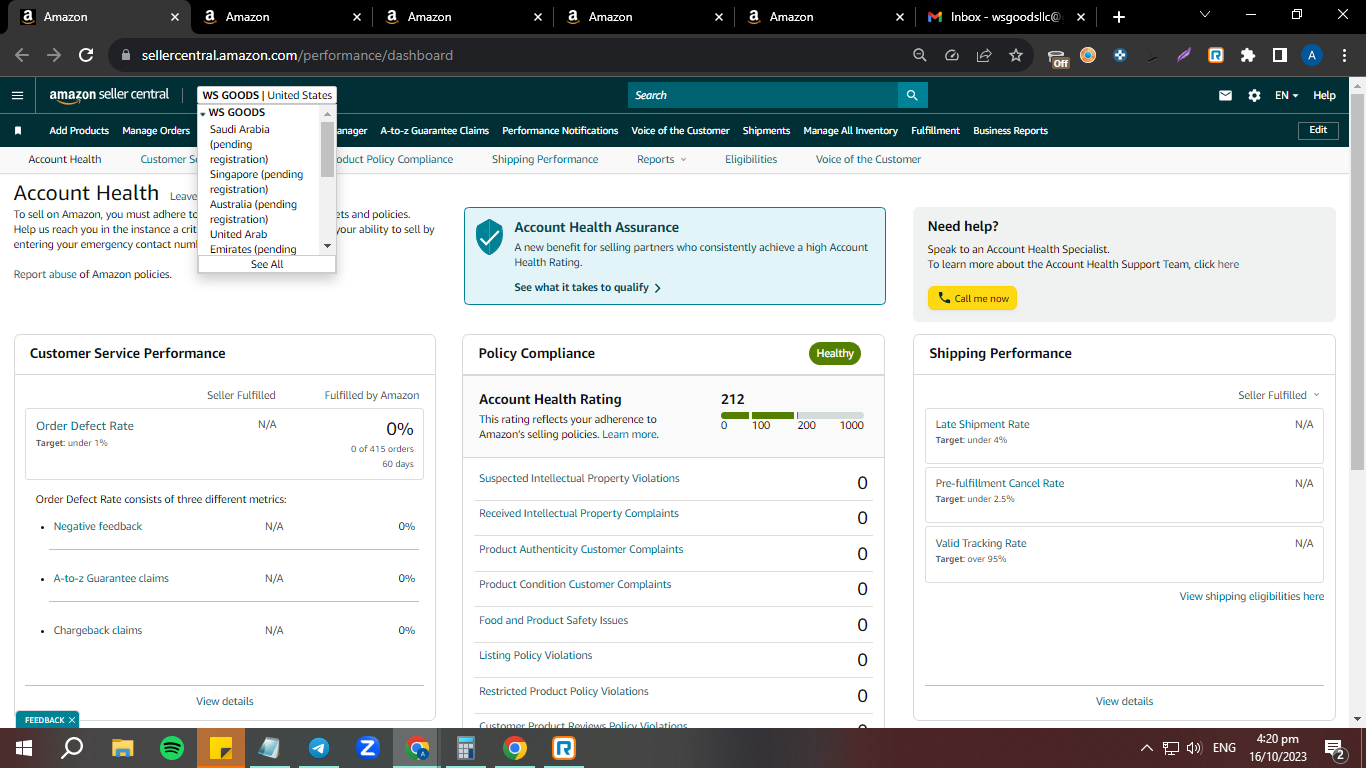Screen dimensions: 1366x768
Task: Open the notification center icon
Action: [x=1334, y=748]
